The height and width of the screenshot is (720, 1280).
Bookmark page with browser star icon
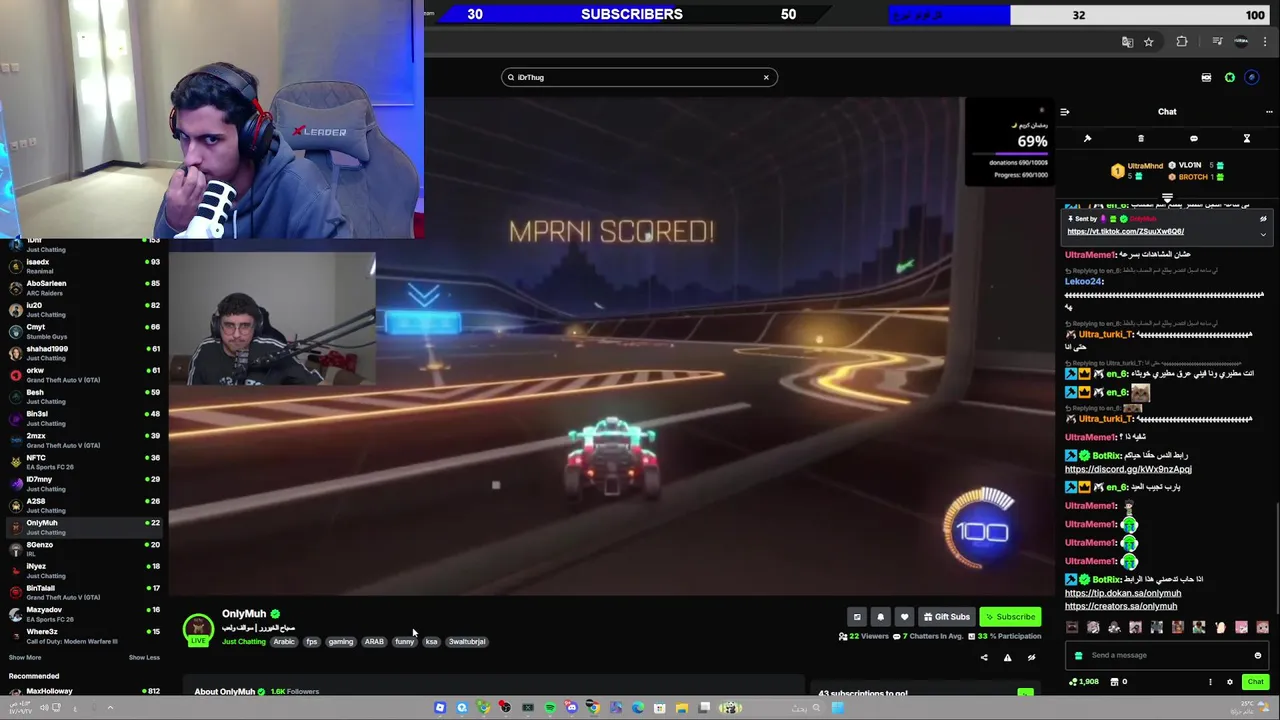point(1149,42)
